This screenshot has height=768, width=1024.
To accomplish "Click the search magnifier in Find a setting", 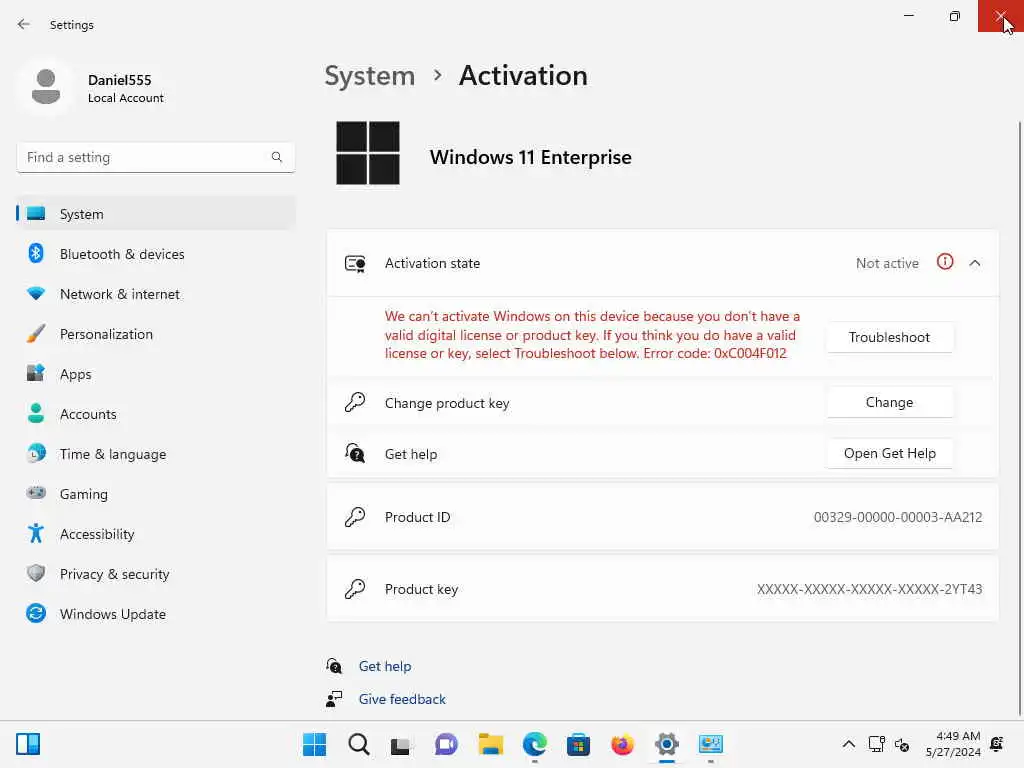I will (277, 157).
